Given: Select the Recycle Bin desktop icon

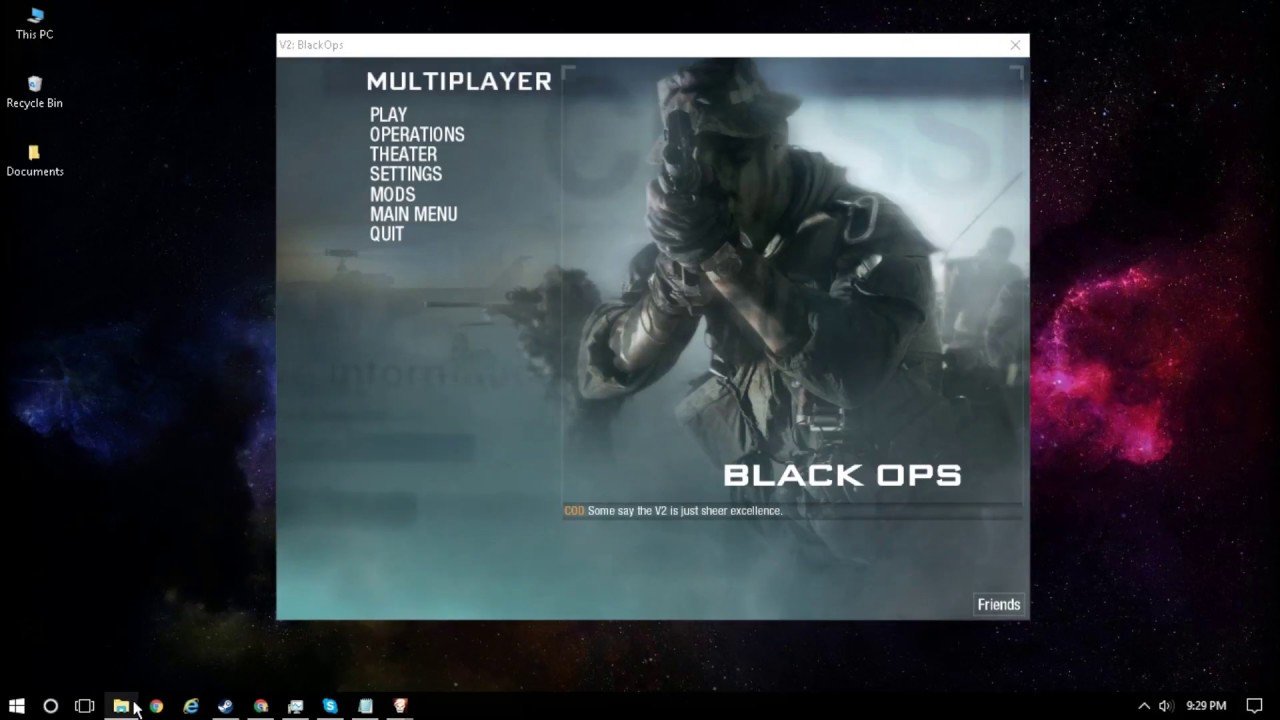Looking at the screenshot, I should coord(35,92).
